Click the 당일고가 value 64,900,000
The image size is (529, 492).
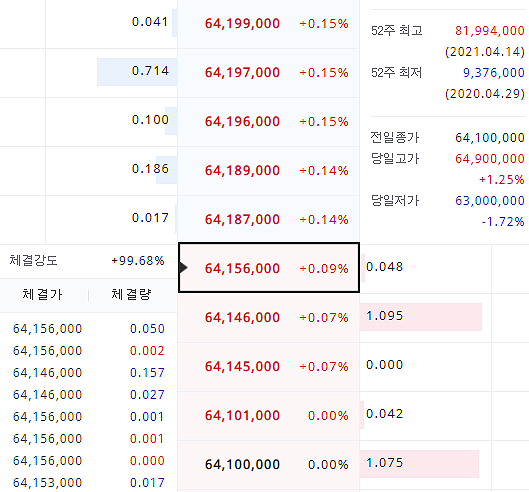pyautogui.click(x=490, y=159)
